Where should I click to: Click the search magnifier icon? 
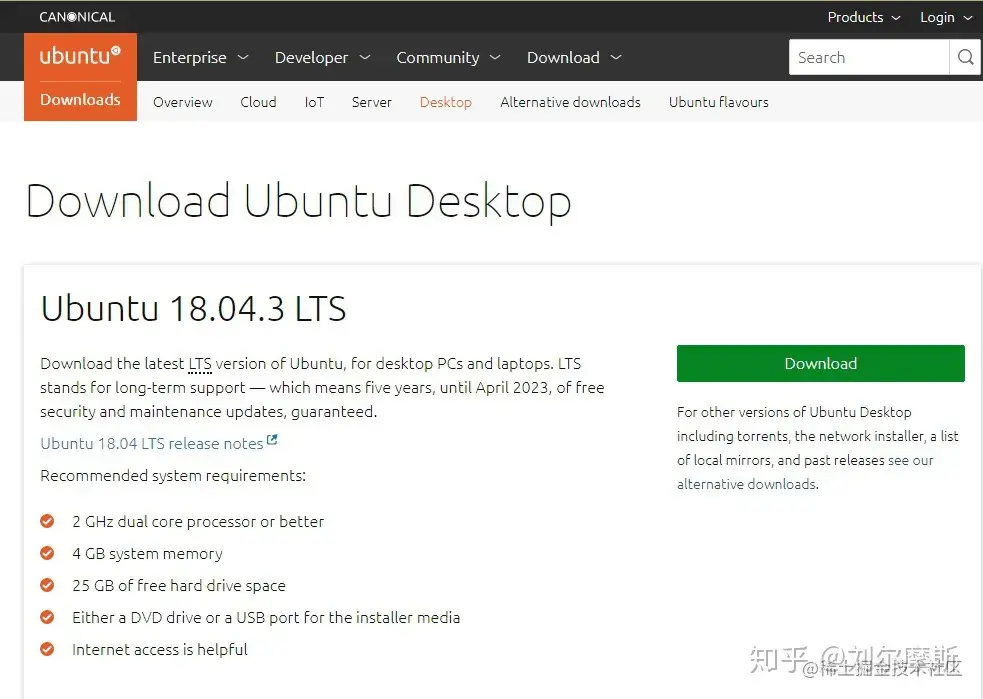[965, 57]
